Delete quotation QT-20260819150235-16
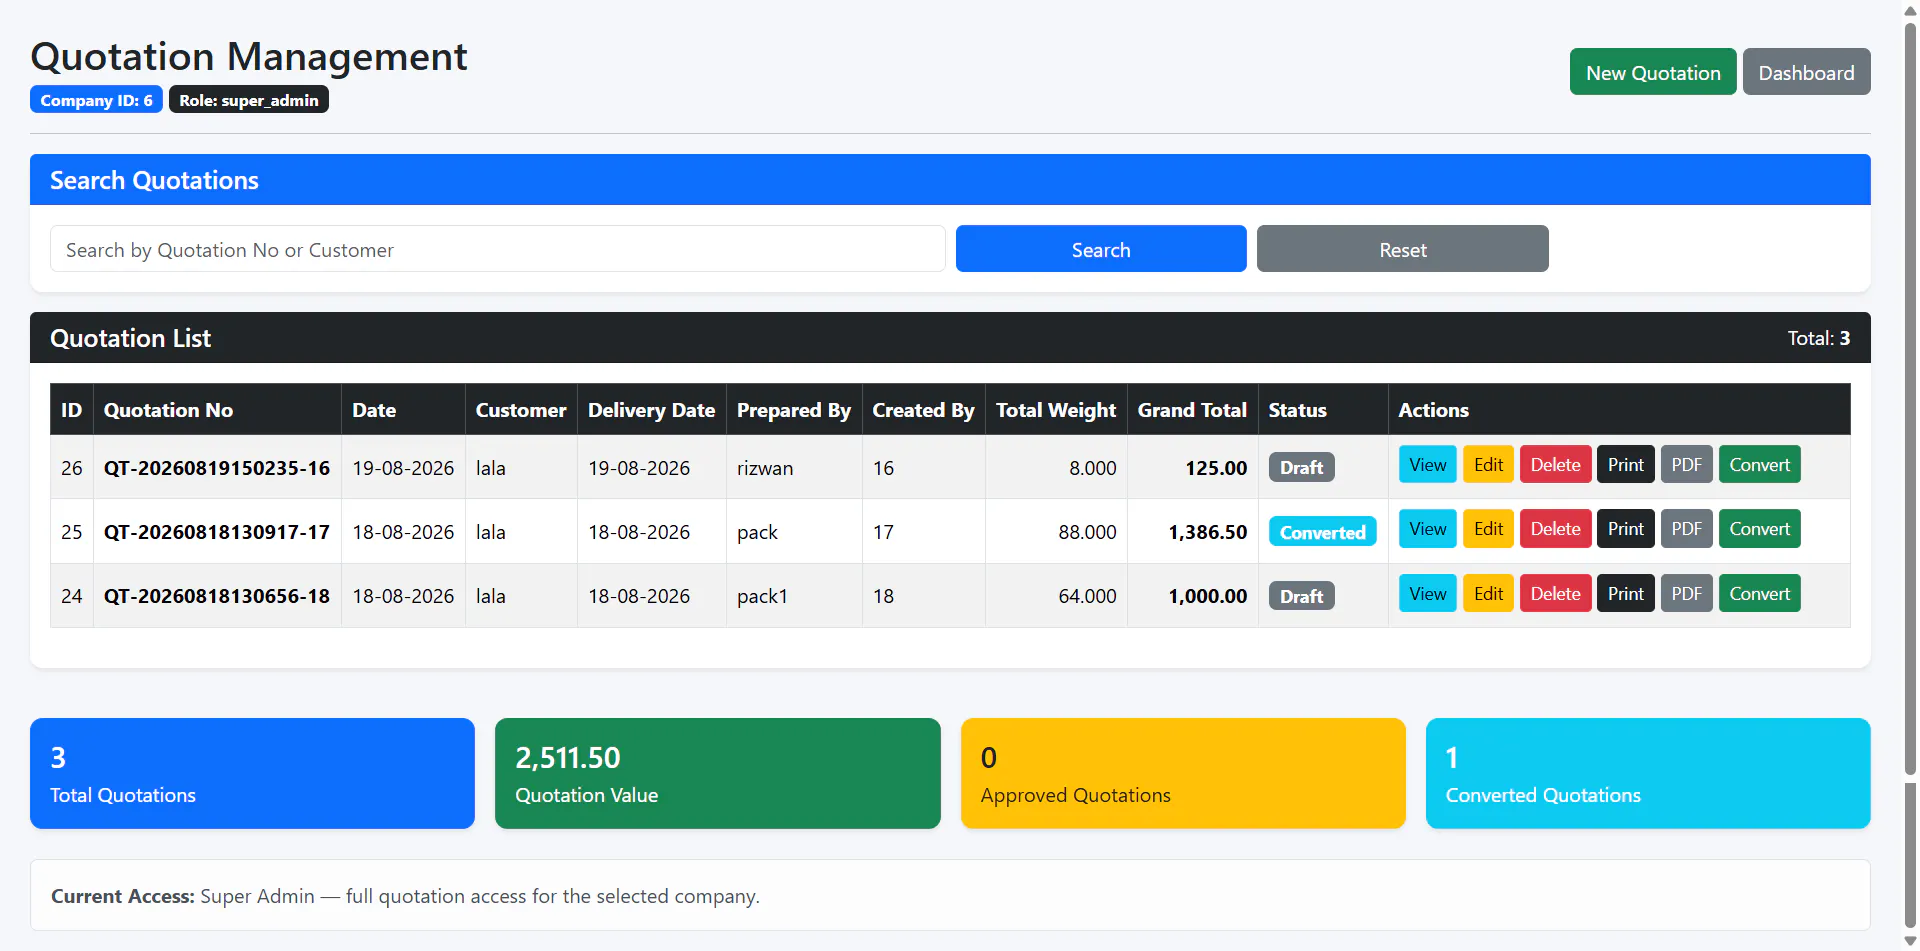This screenshot has width=1920, height=951. (x=1555, y=465)
